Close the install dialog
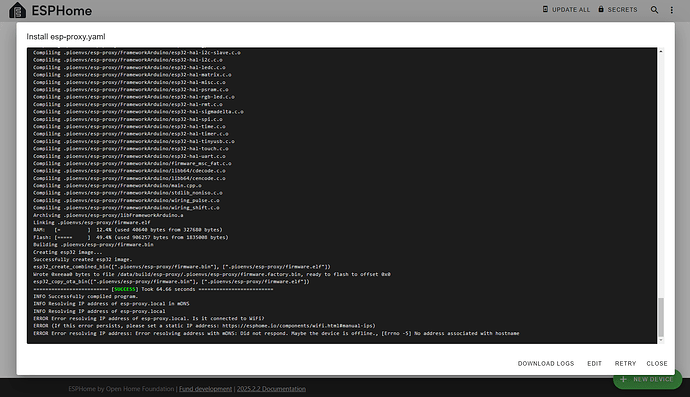Viewport: 690px width, 397px height. click(657, 364)
